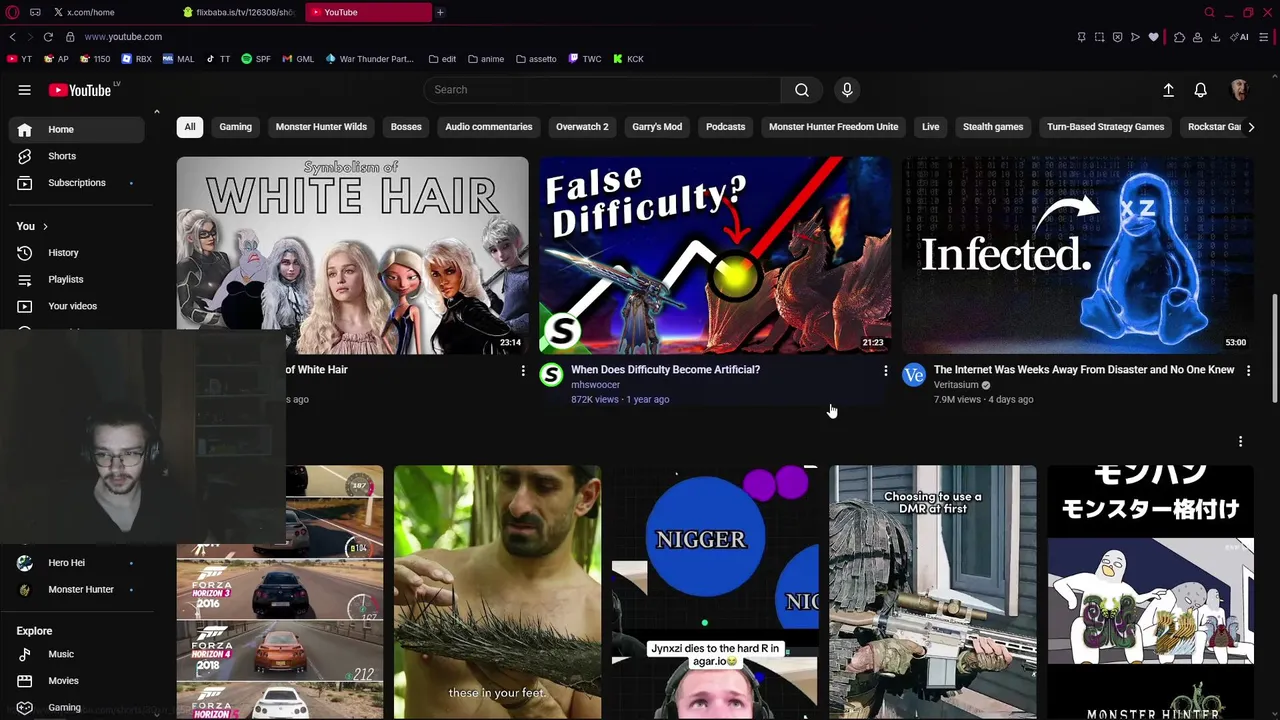Open the Create upload icon
This screenshot has height=720, width=1280.
(1168, 90)
